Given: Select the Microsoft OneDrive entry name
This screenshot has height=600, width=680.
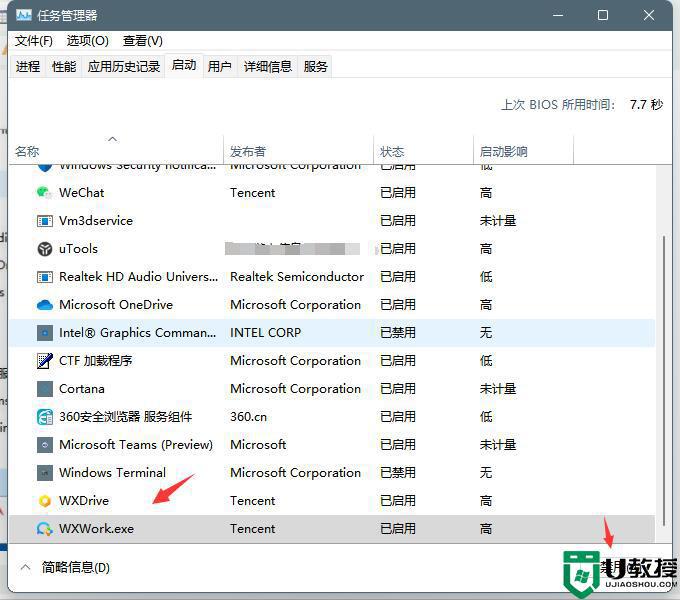Looking at the screenshot, I should tap(116, 305).
